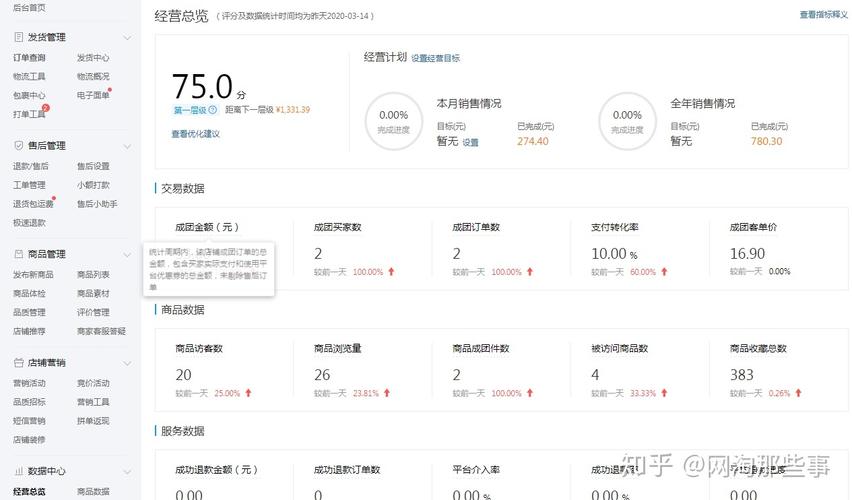852x500 pixels.
Task: Open 竞价活动 menu item
Action: (93, 383)
